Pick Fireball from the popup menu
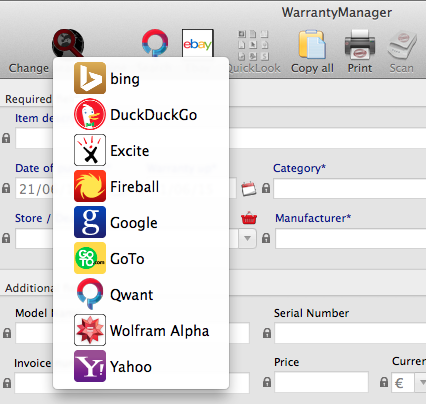This screenshot has height=404, width=426. click(x=141, y=186)
